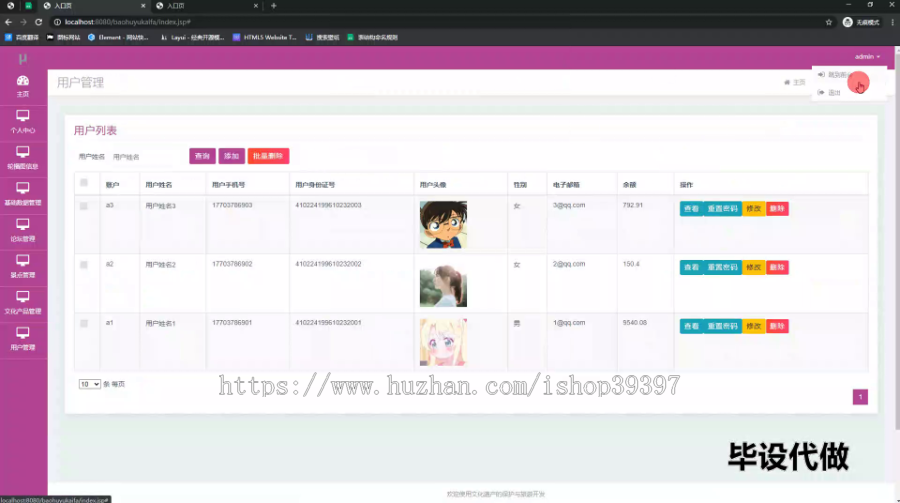Click the ID number 410224199610232001
Image resolution: width=900 pixels, height=503 pixels.
[x=328, y=323]
